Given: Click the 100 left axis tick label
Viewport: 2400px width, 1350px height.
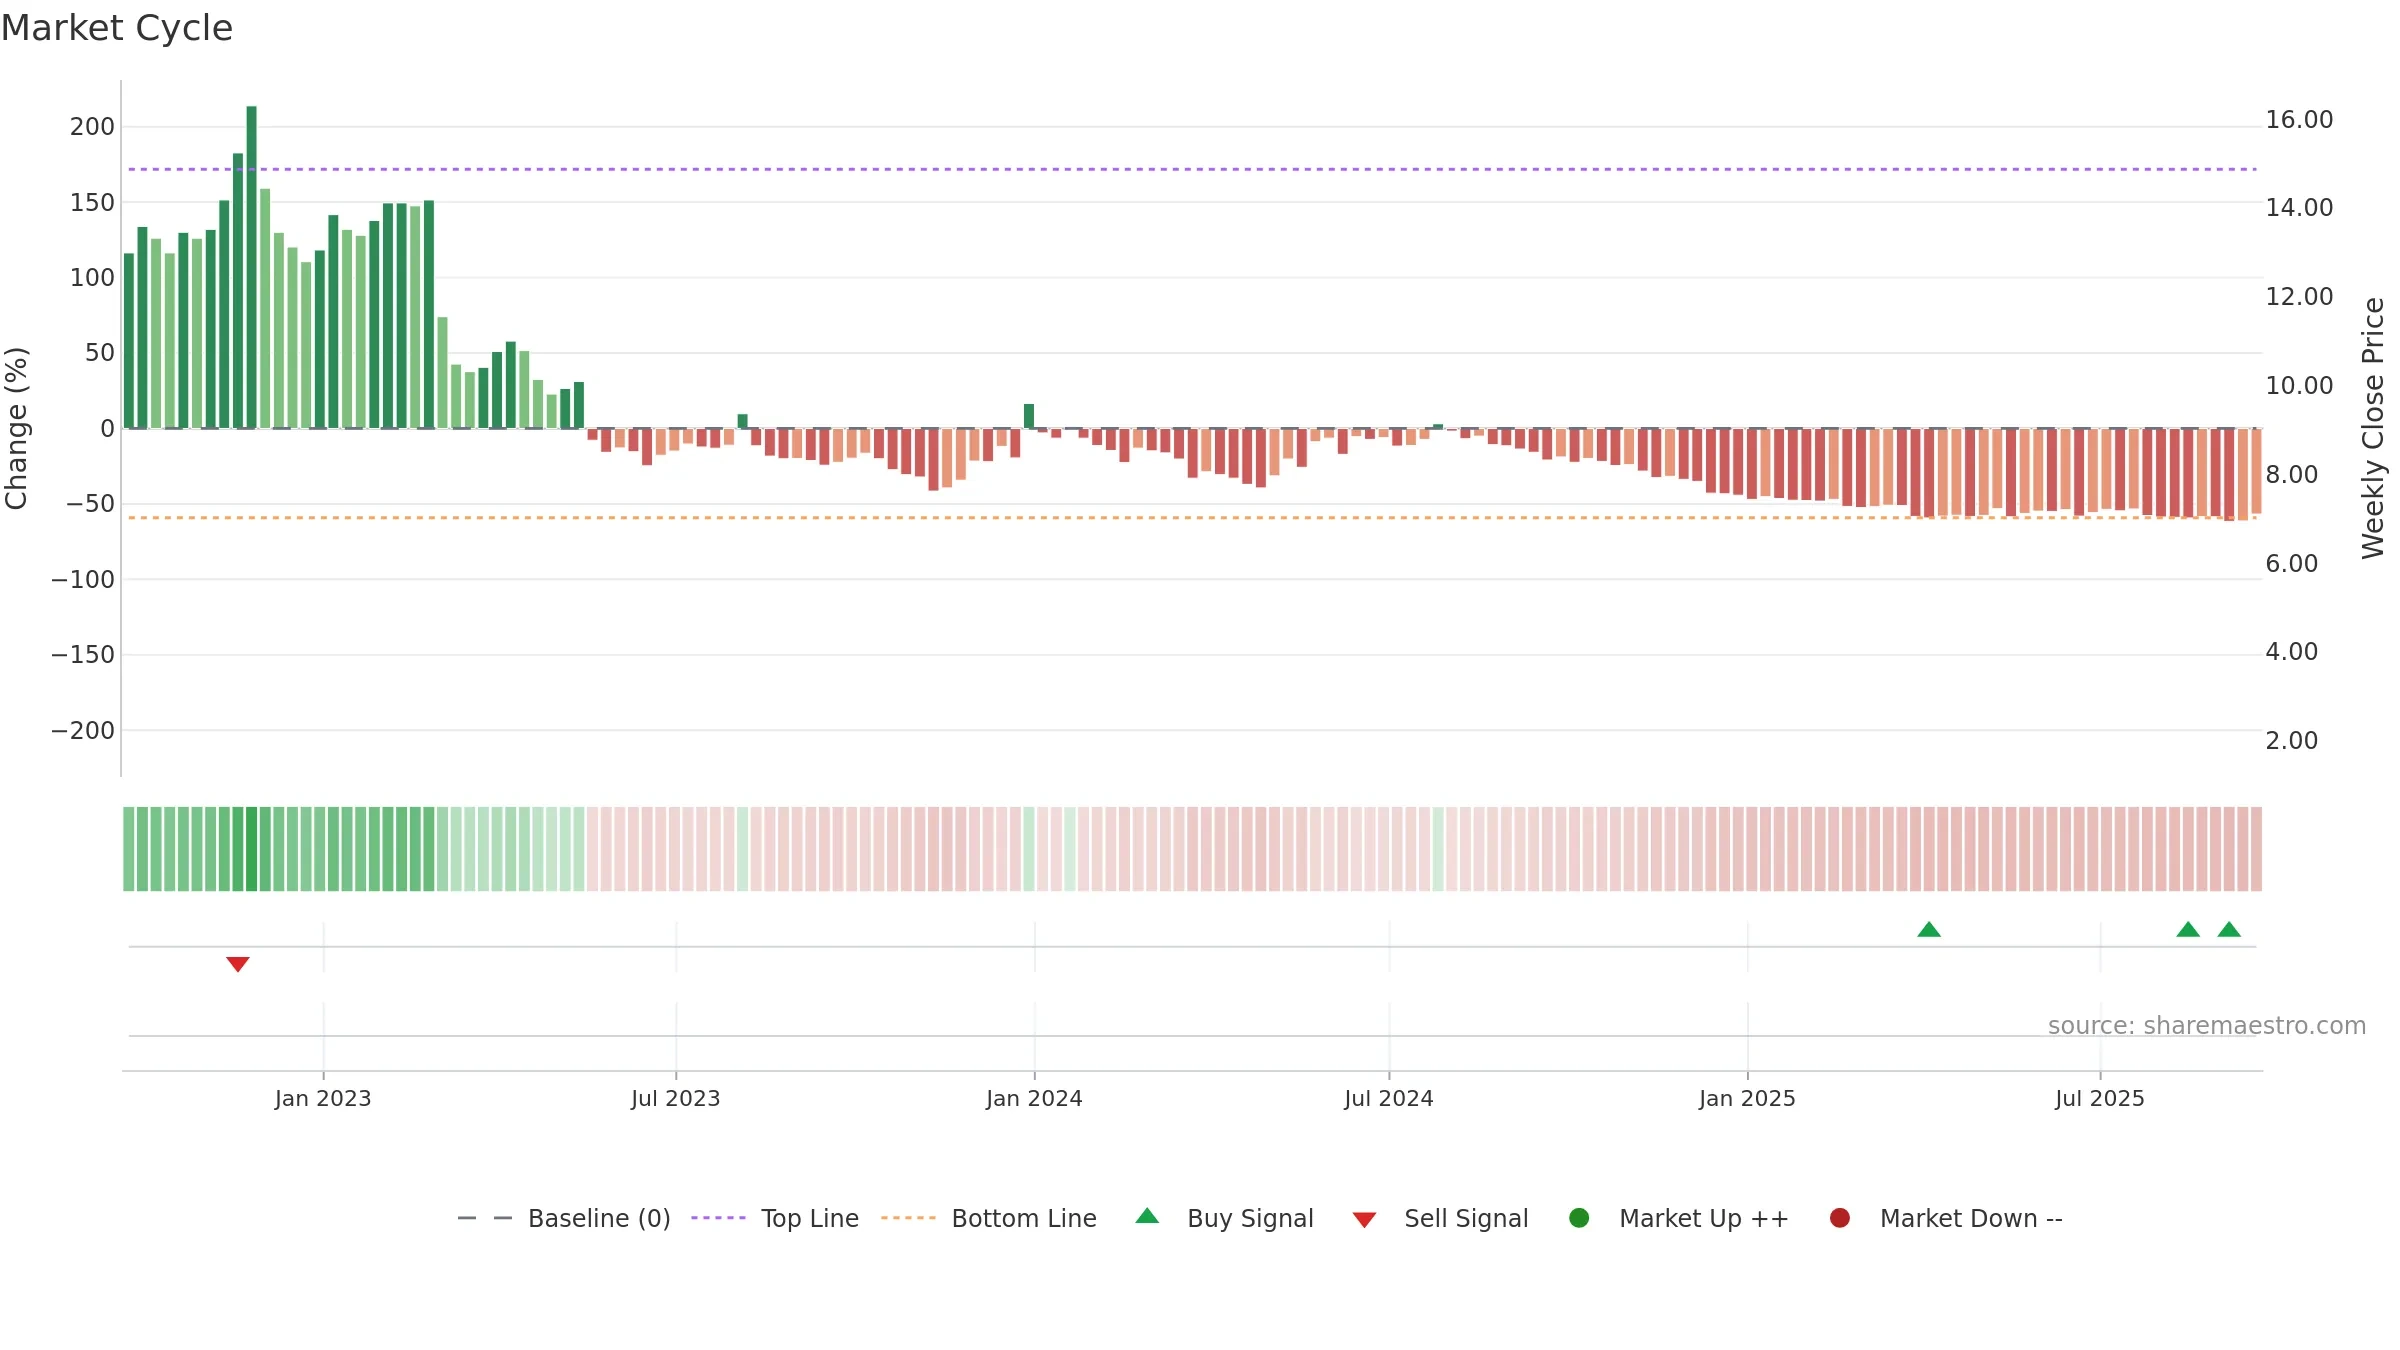Looking at the screenshot, I should click(x=92, y=278).
